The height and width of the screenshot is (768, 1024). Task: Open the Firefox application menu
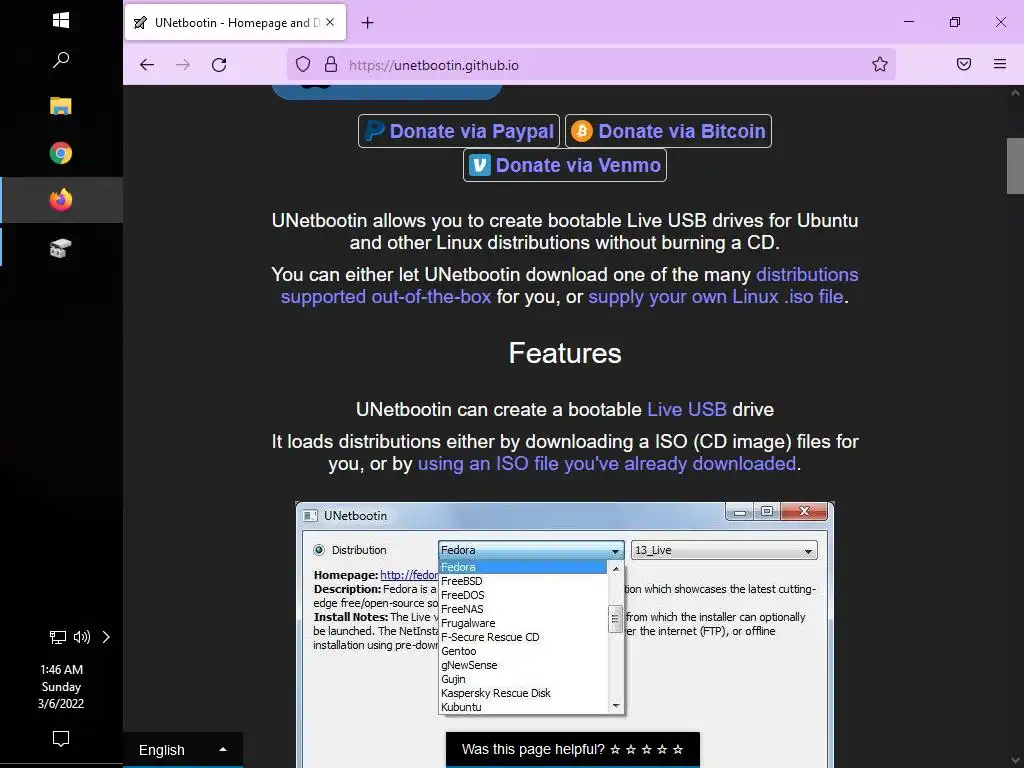tap(1000, 64)
